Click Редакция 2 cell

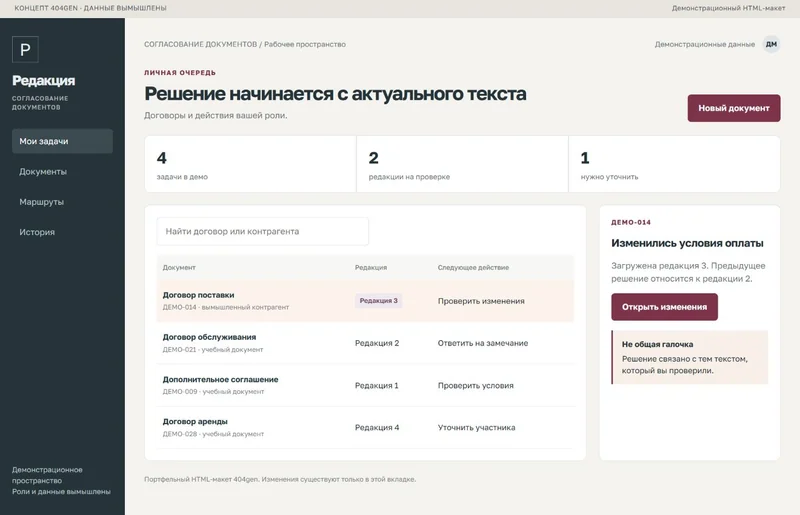click(x=377, y=343)
